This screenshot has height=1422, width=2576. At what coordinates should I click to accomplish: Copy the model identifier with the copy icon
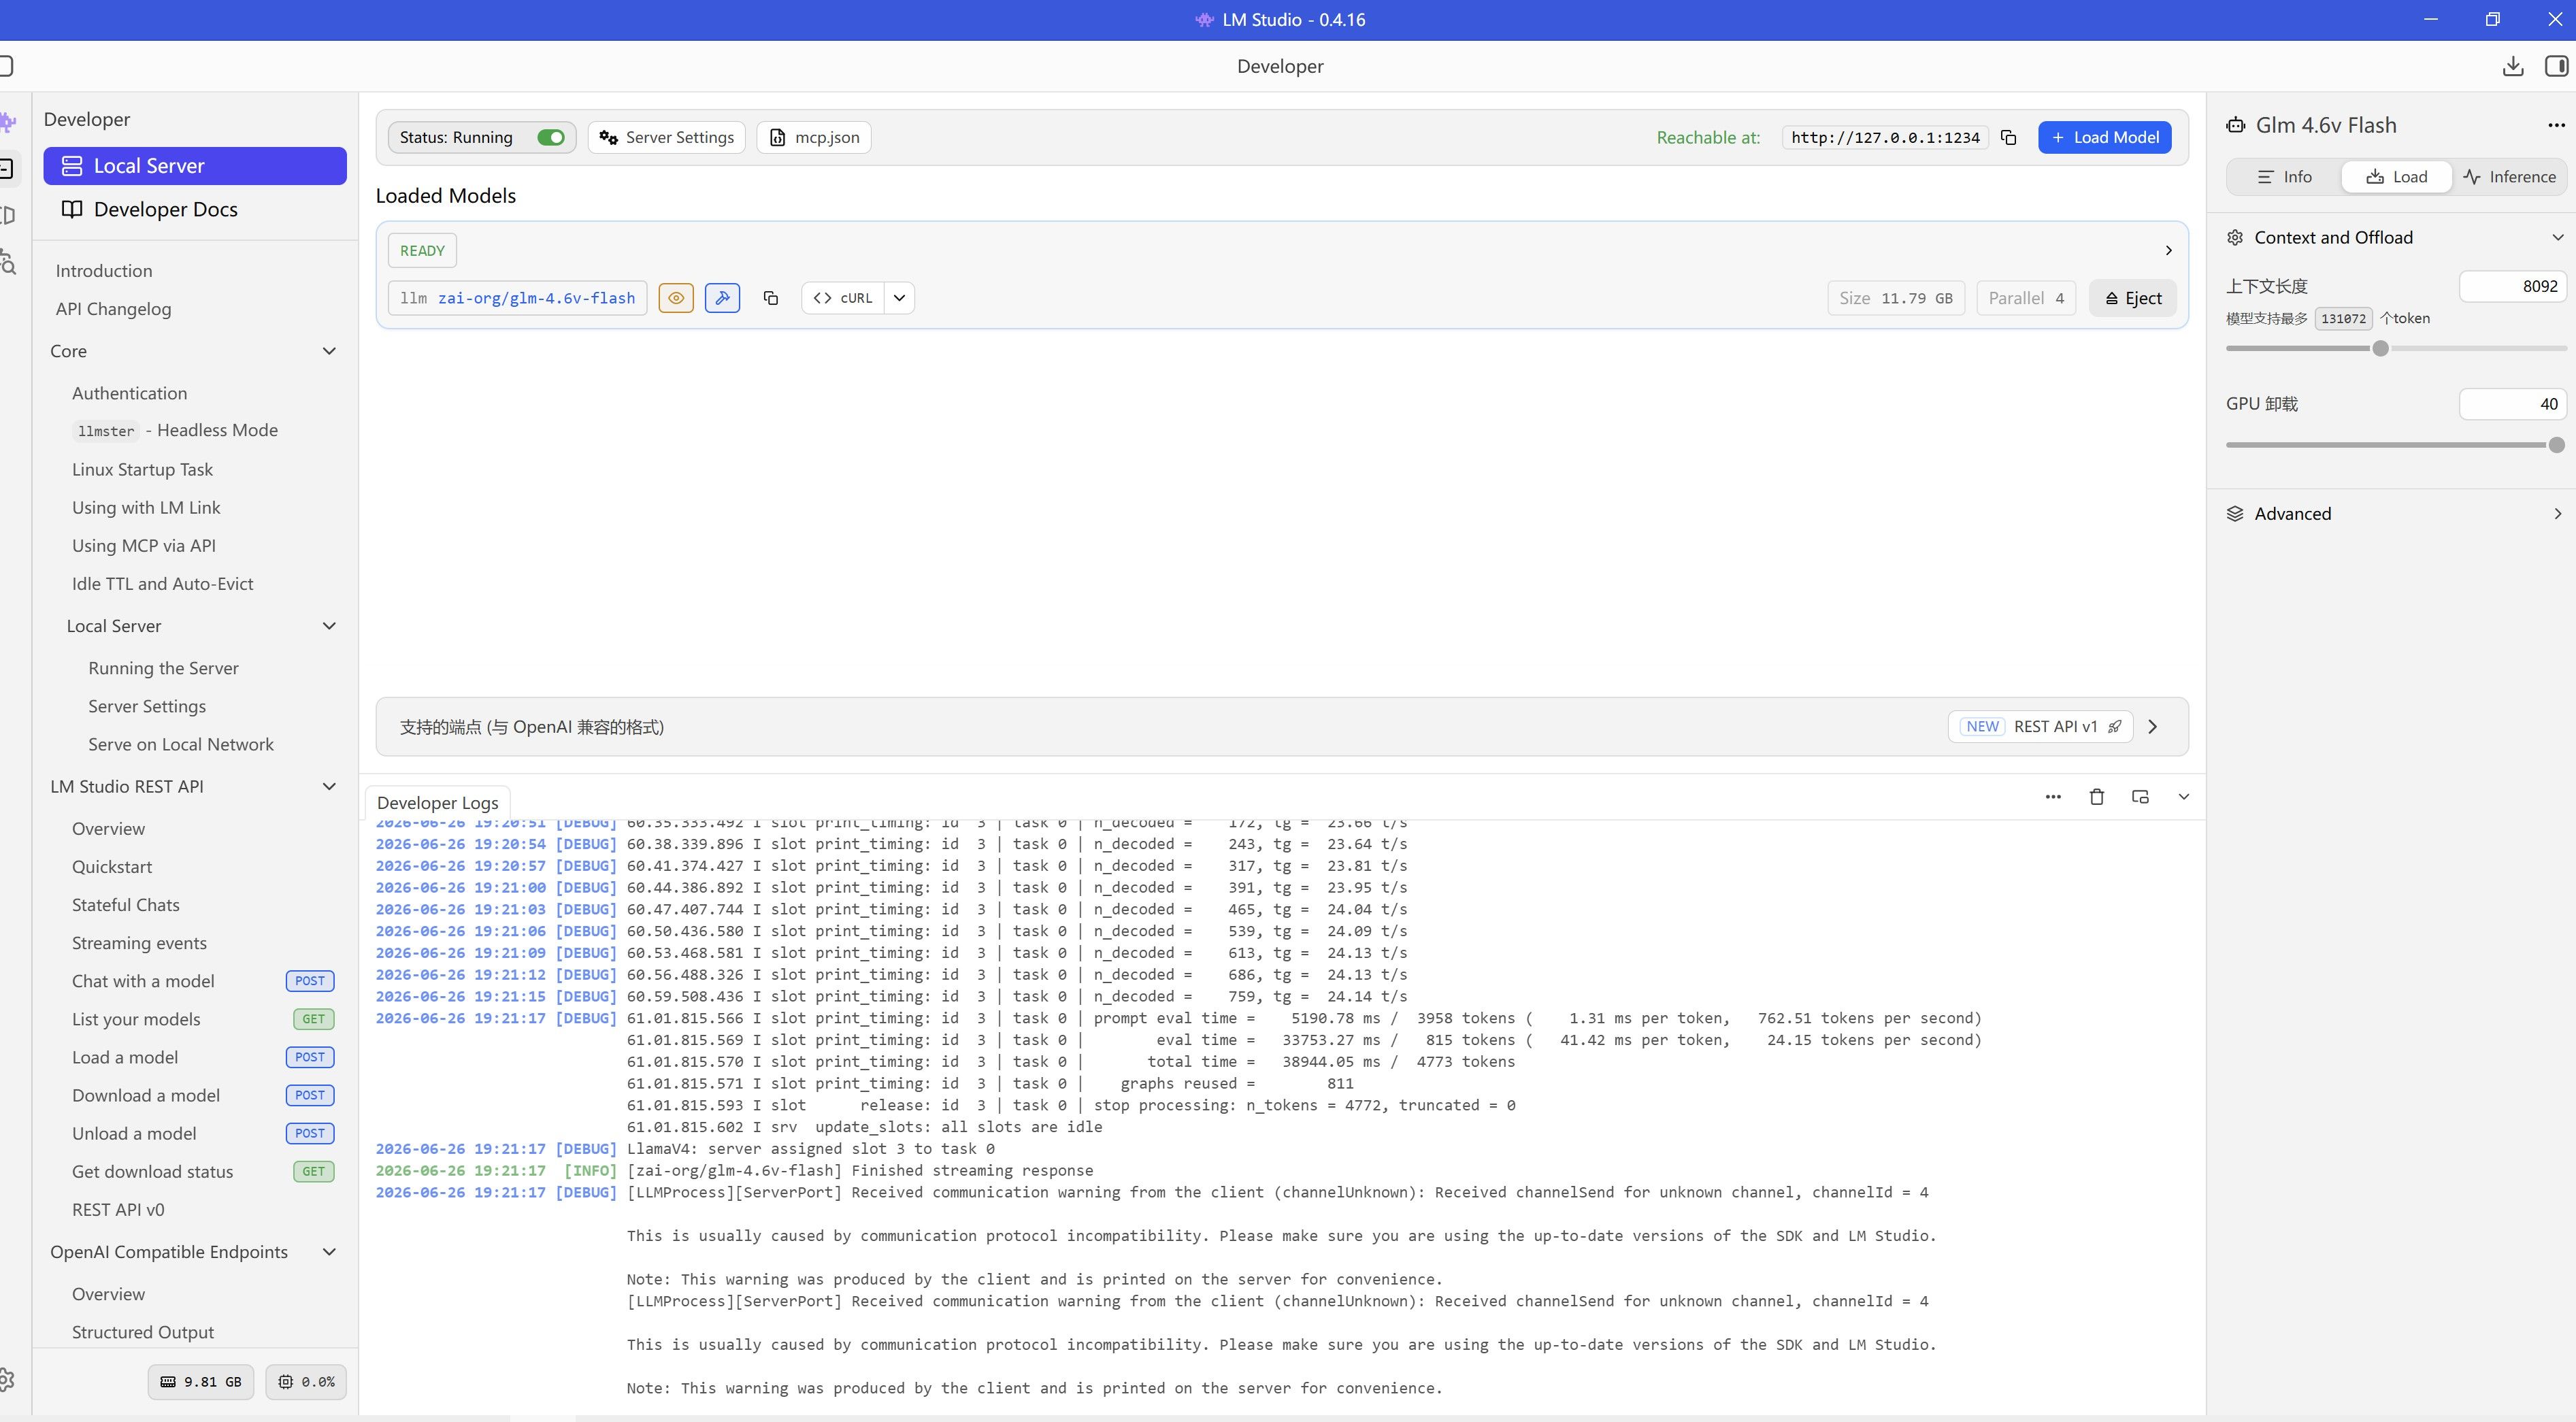coord(770,298)
